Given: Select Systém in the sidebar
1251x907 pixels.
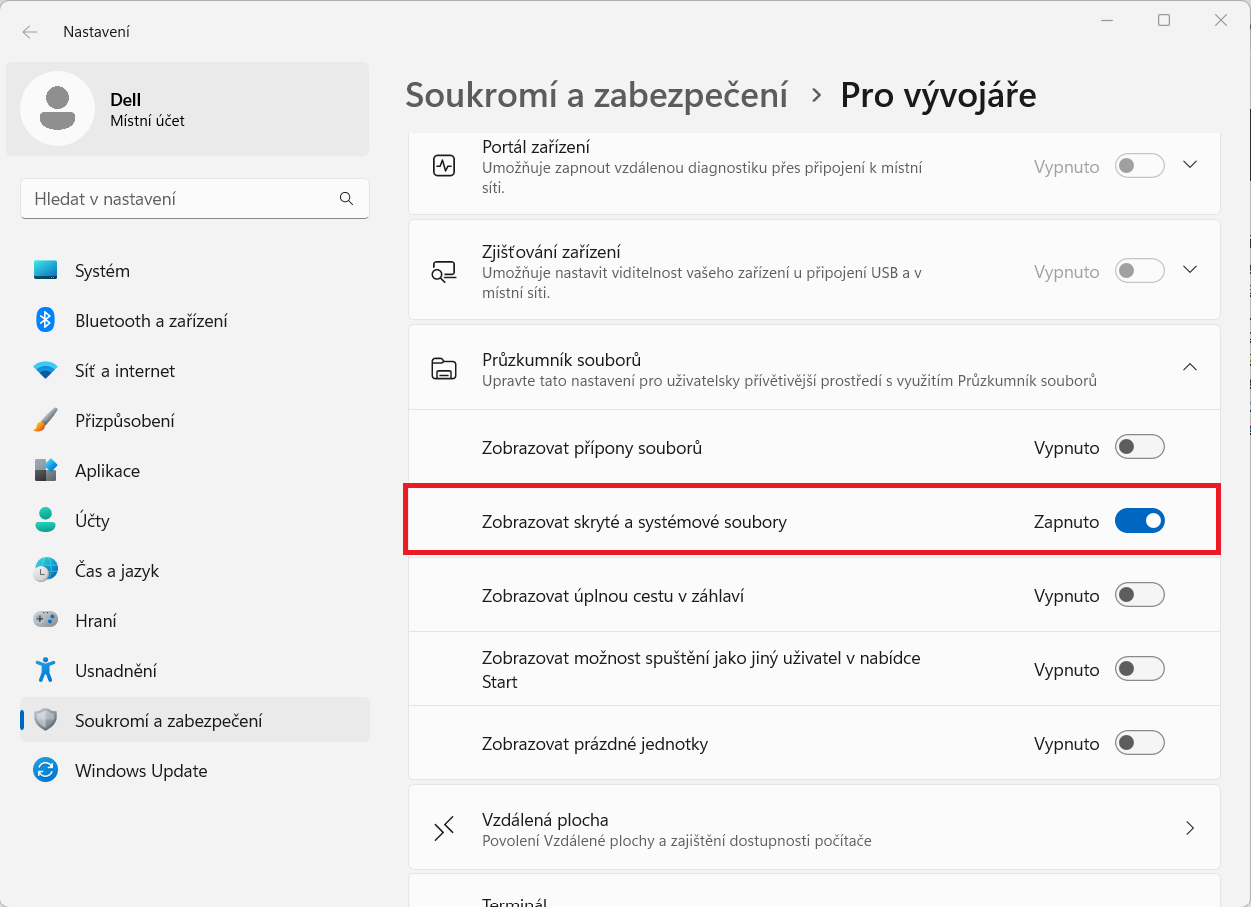Looking at the screenshot, I should point(101,270).
